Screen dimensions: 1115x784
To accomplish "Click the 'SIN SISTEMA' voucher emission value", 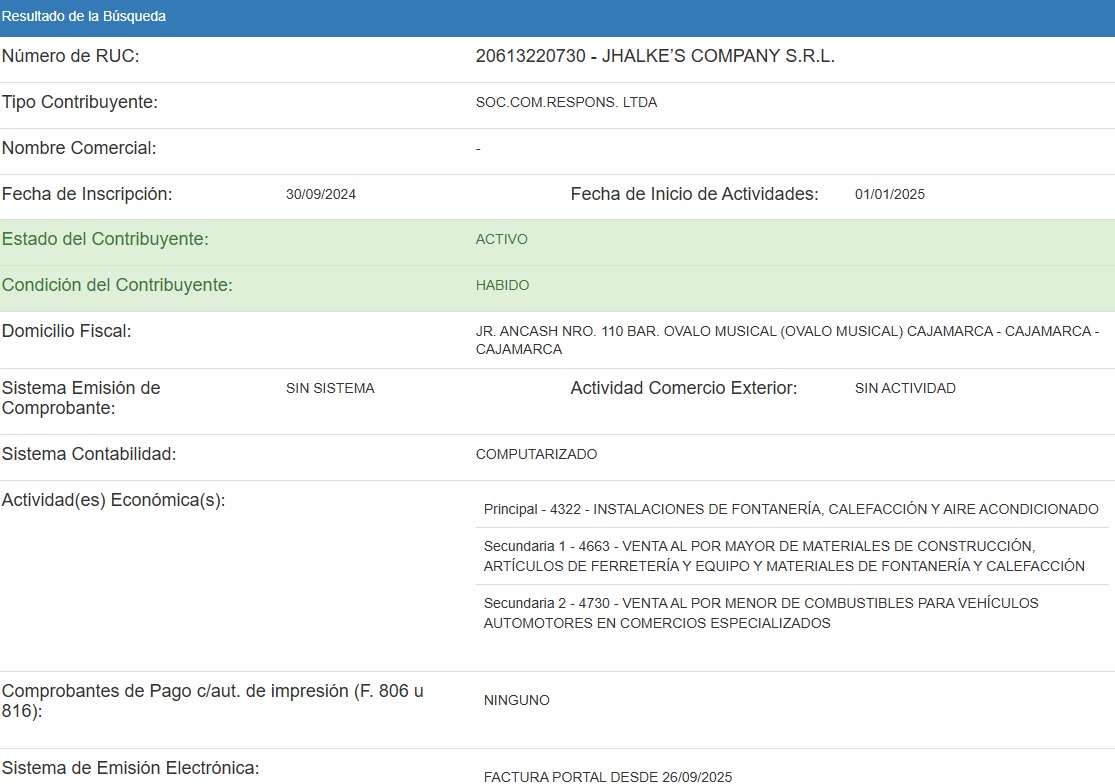I will click(x=330, y=389).
